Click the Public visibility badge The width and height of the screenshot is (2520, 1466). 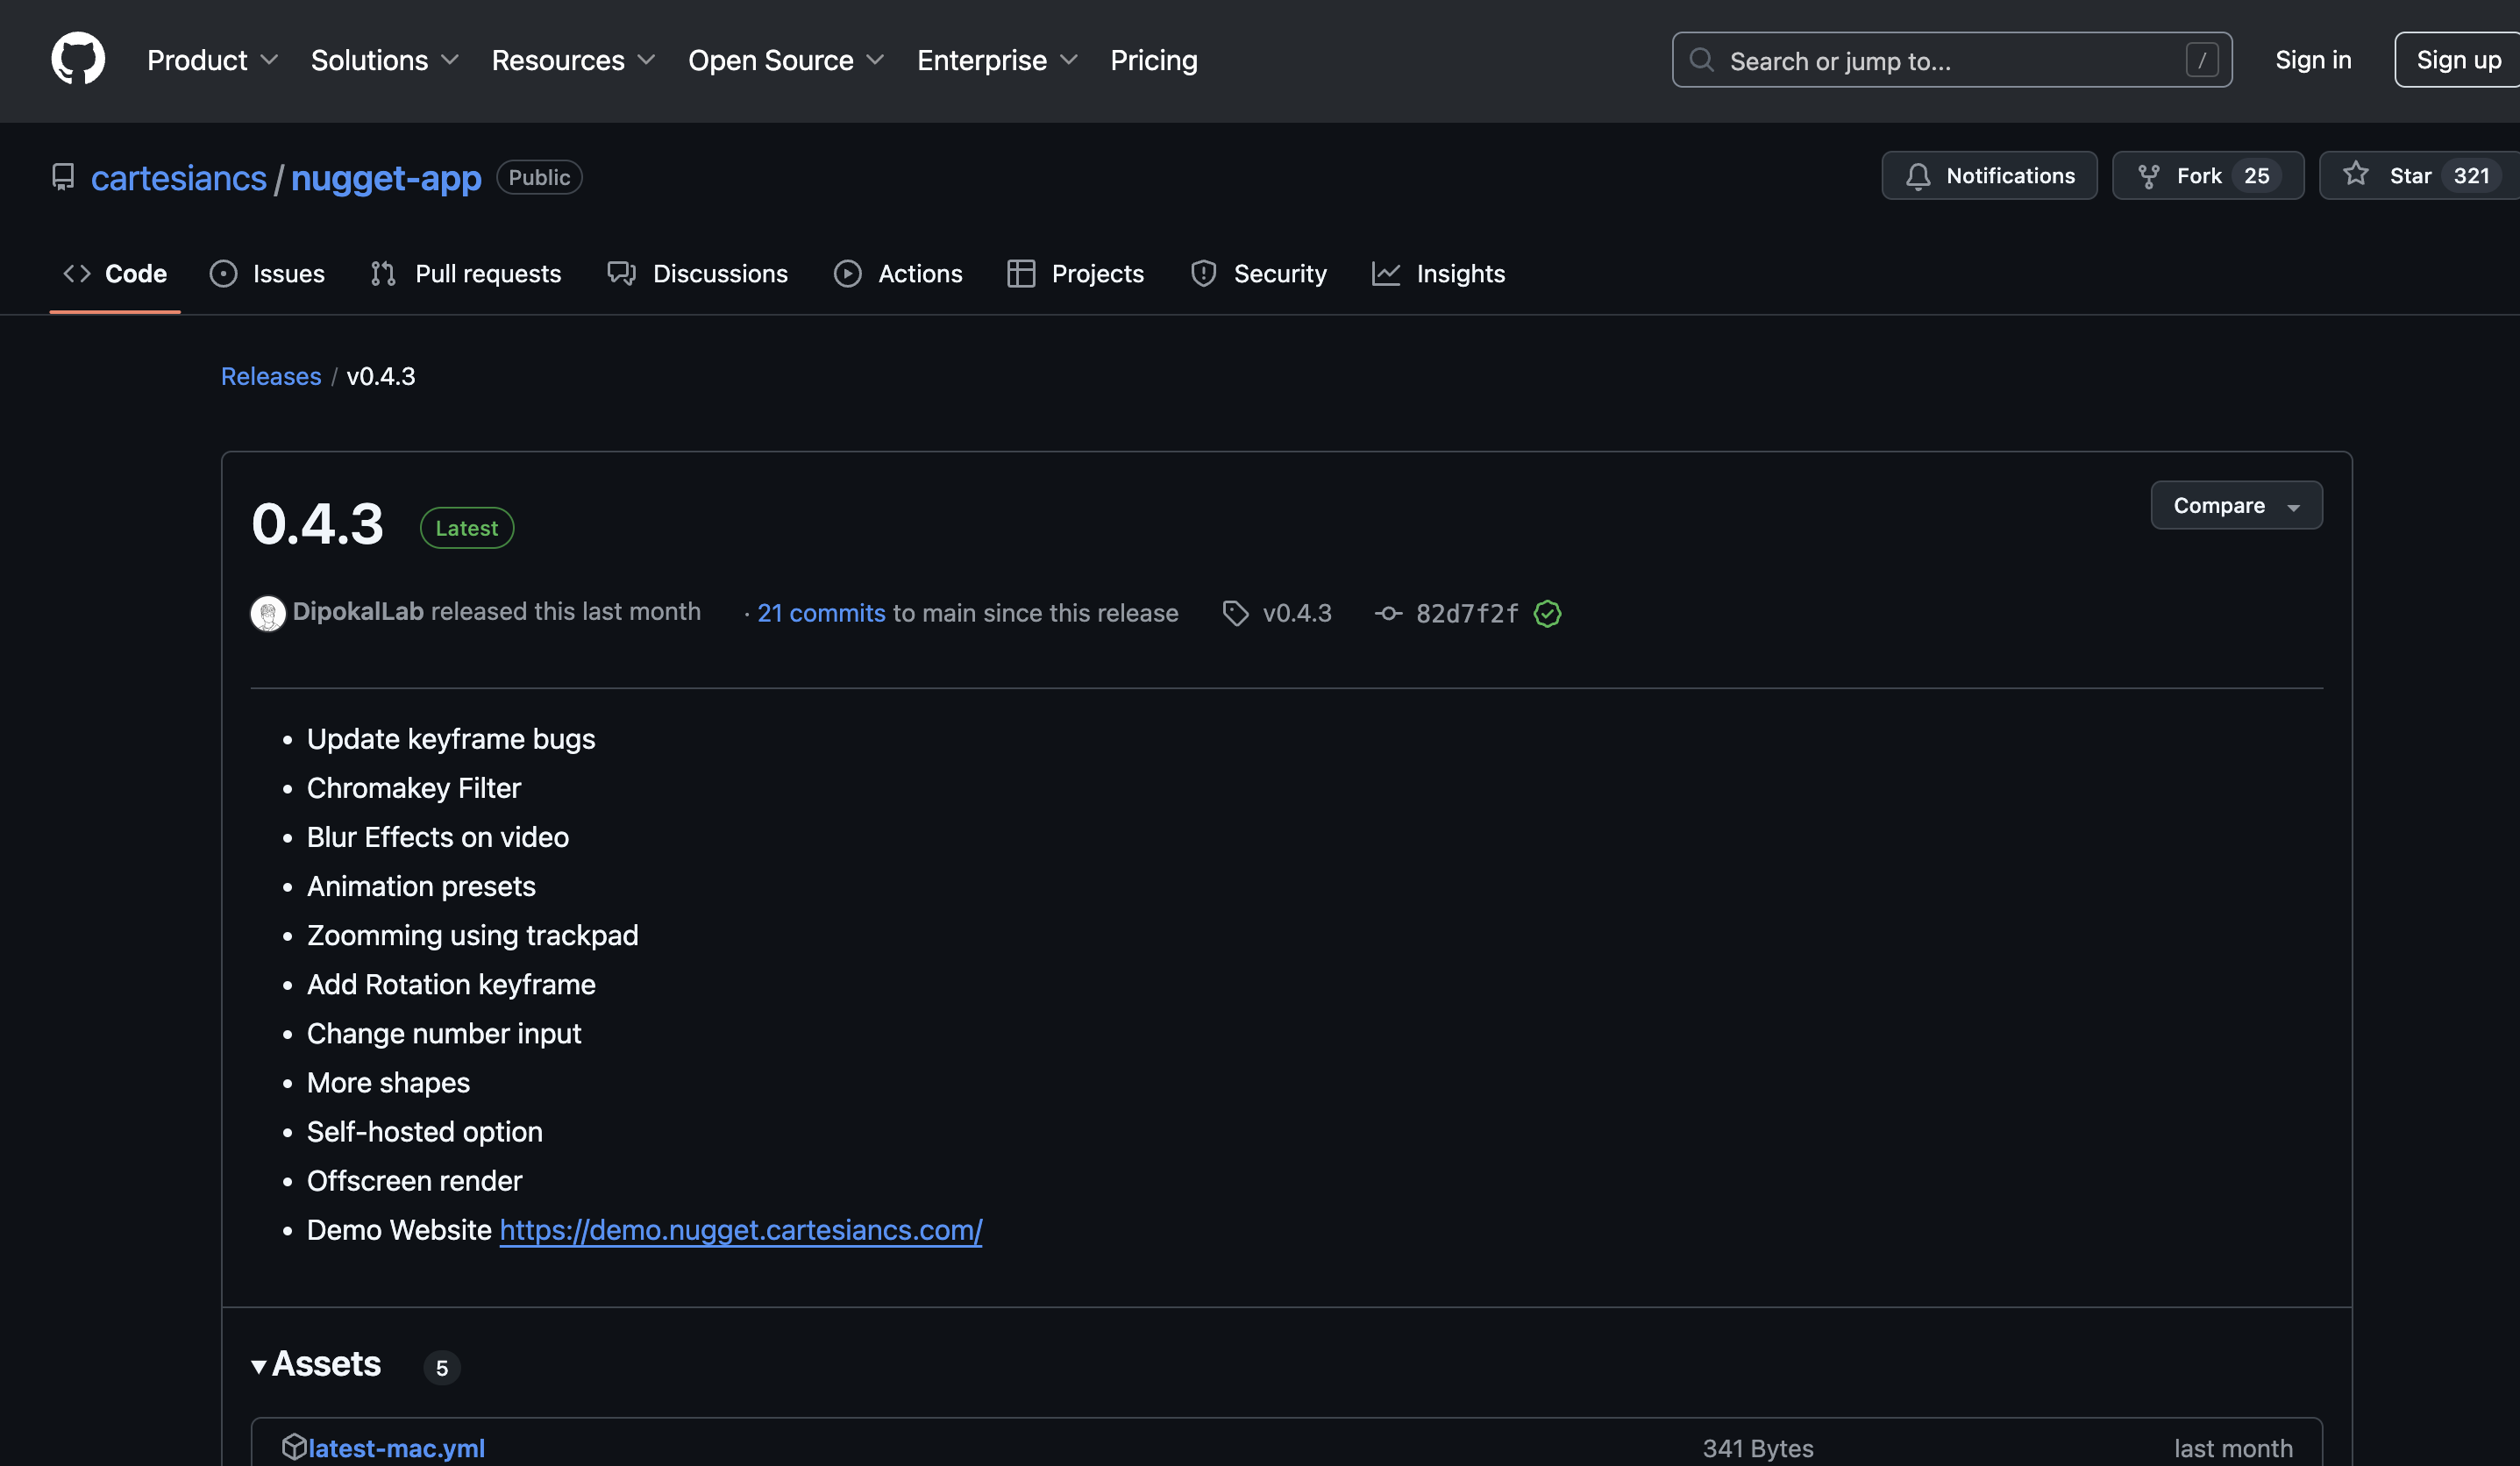click(x=539, y=177)
